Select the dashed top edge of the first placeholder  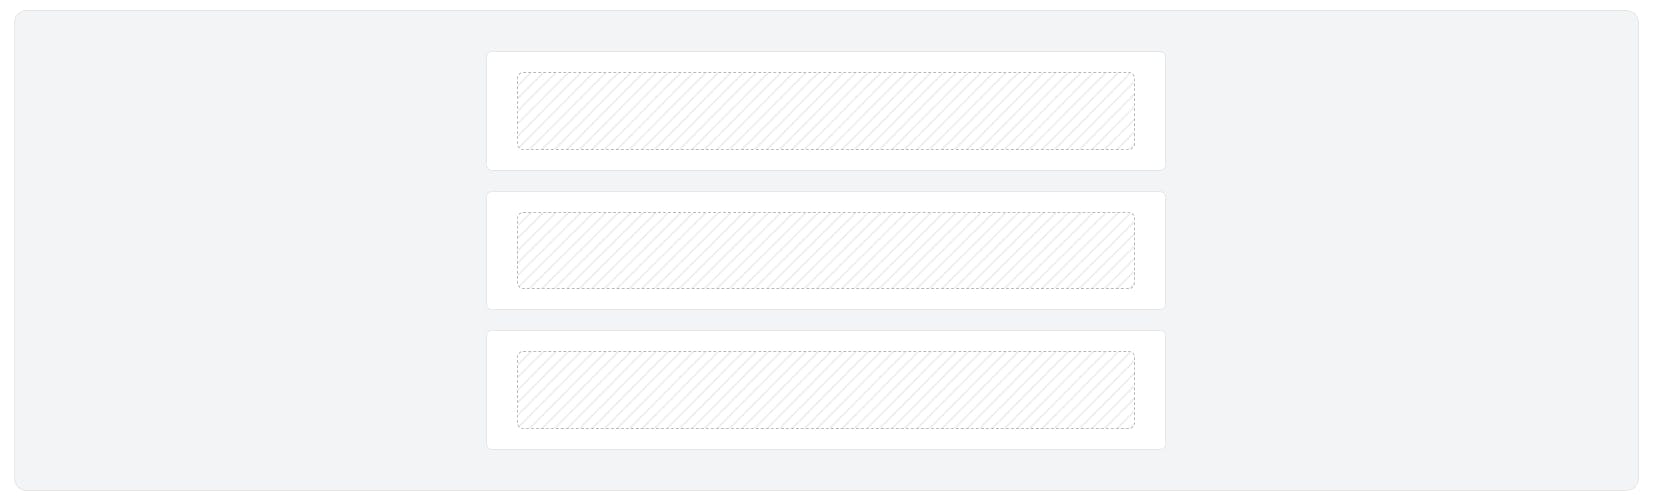(x=826, y=72)
